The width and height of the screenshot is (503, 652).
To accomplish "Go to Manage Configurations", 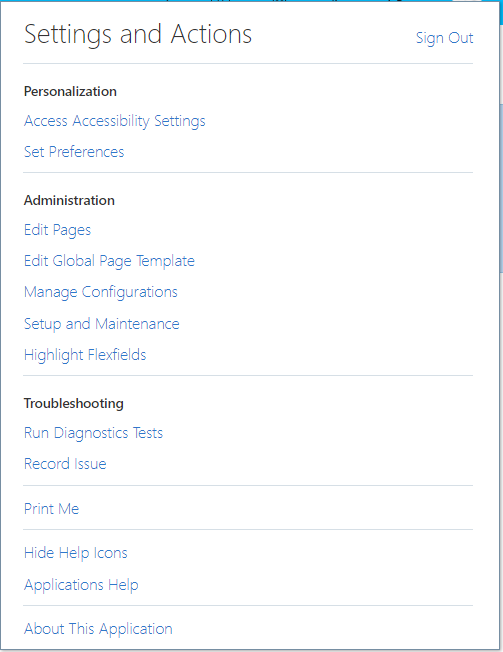I will (x=101, y=292).
